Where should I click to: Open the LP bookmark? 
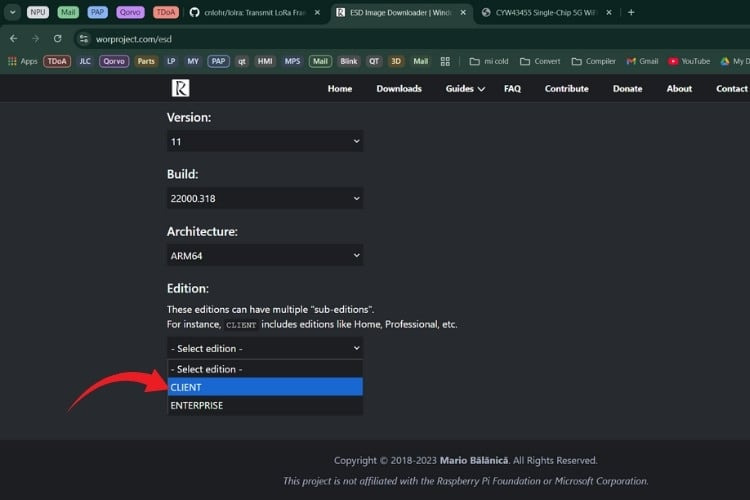pyautogui.click(x=171, y=61)
